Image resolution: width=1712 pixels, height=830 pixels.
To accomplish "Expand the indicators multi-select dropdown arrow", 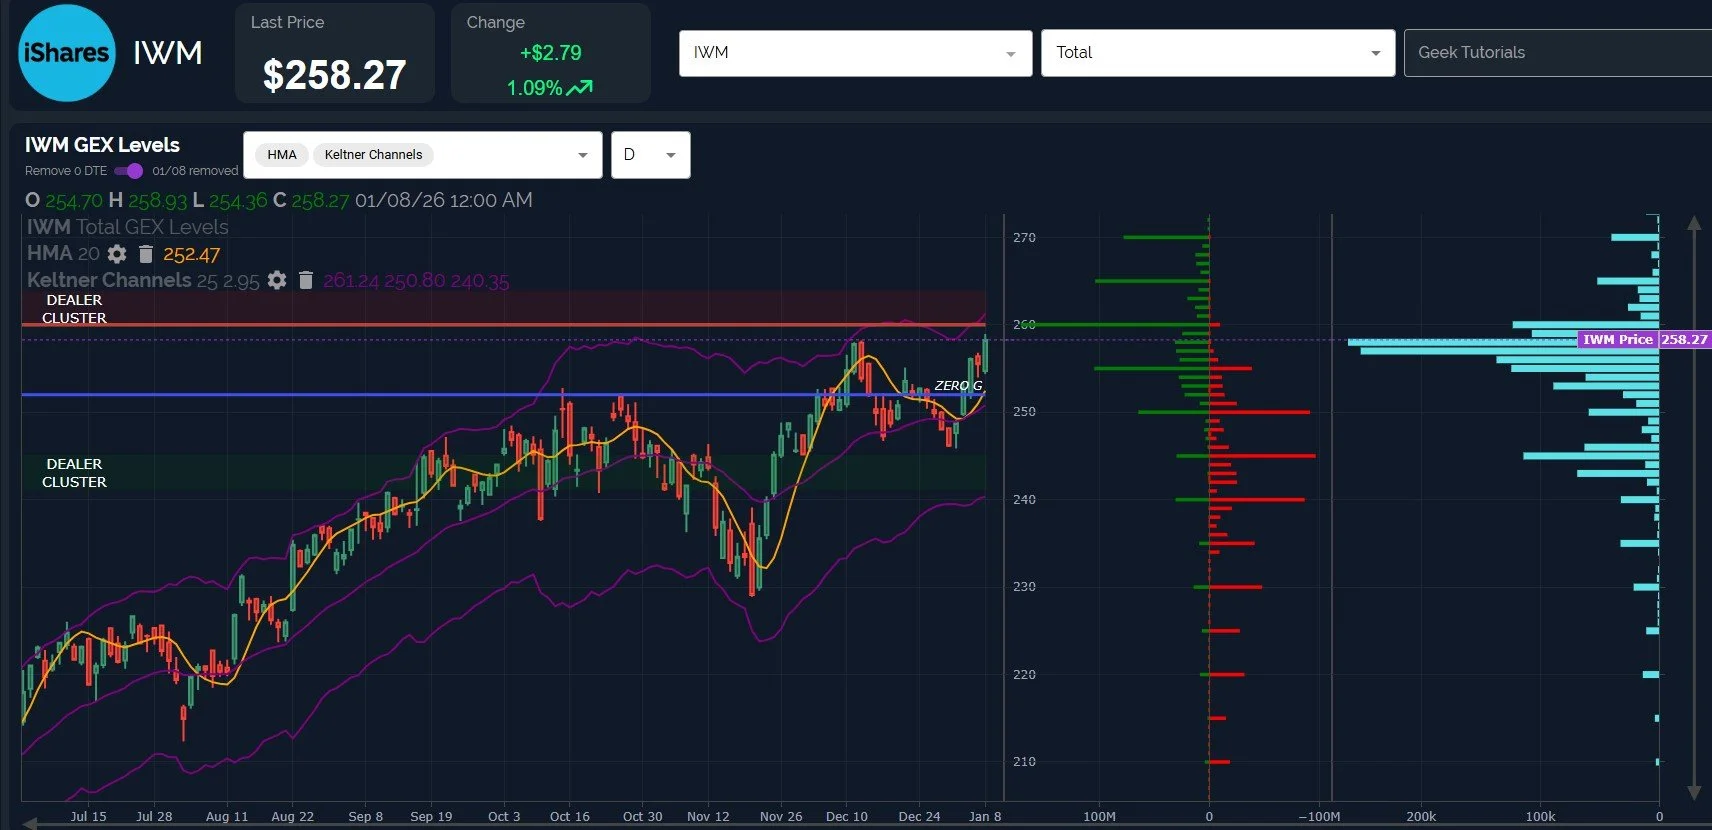I will (583, 155).
